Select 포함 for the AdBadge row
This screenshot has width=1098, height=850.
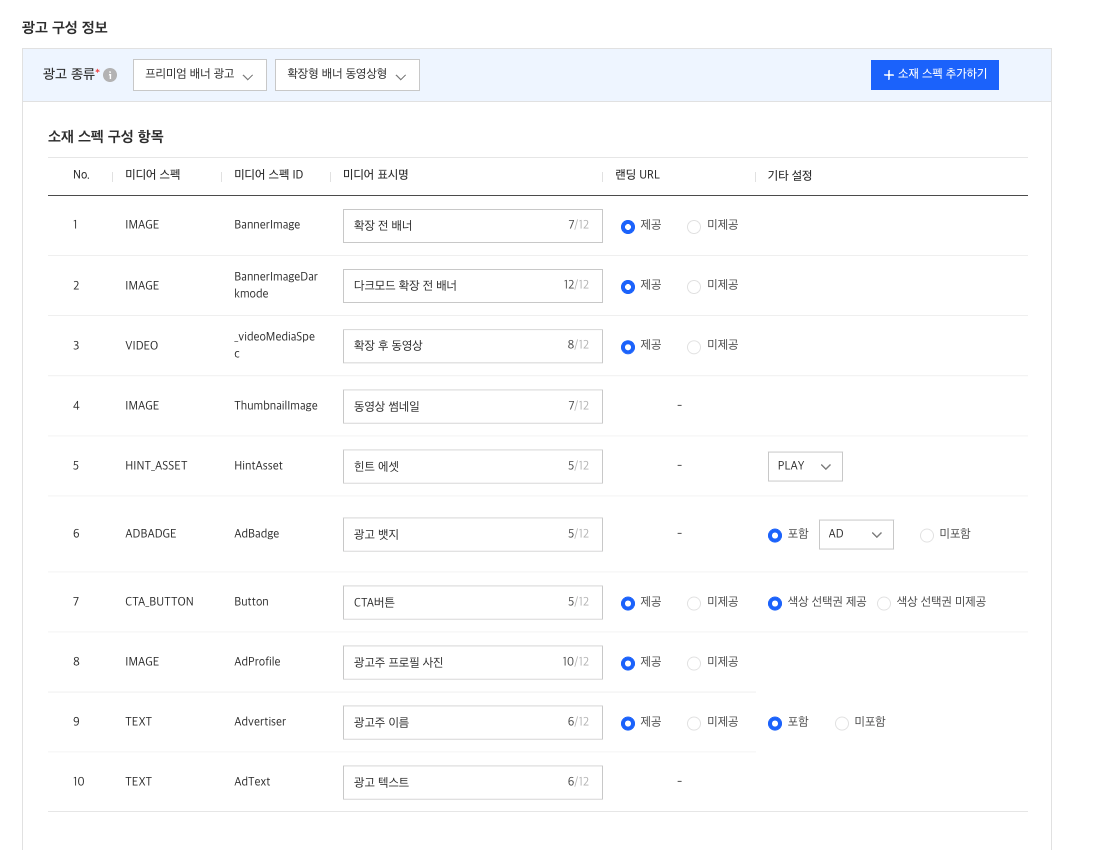point(775,535)
